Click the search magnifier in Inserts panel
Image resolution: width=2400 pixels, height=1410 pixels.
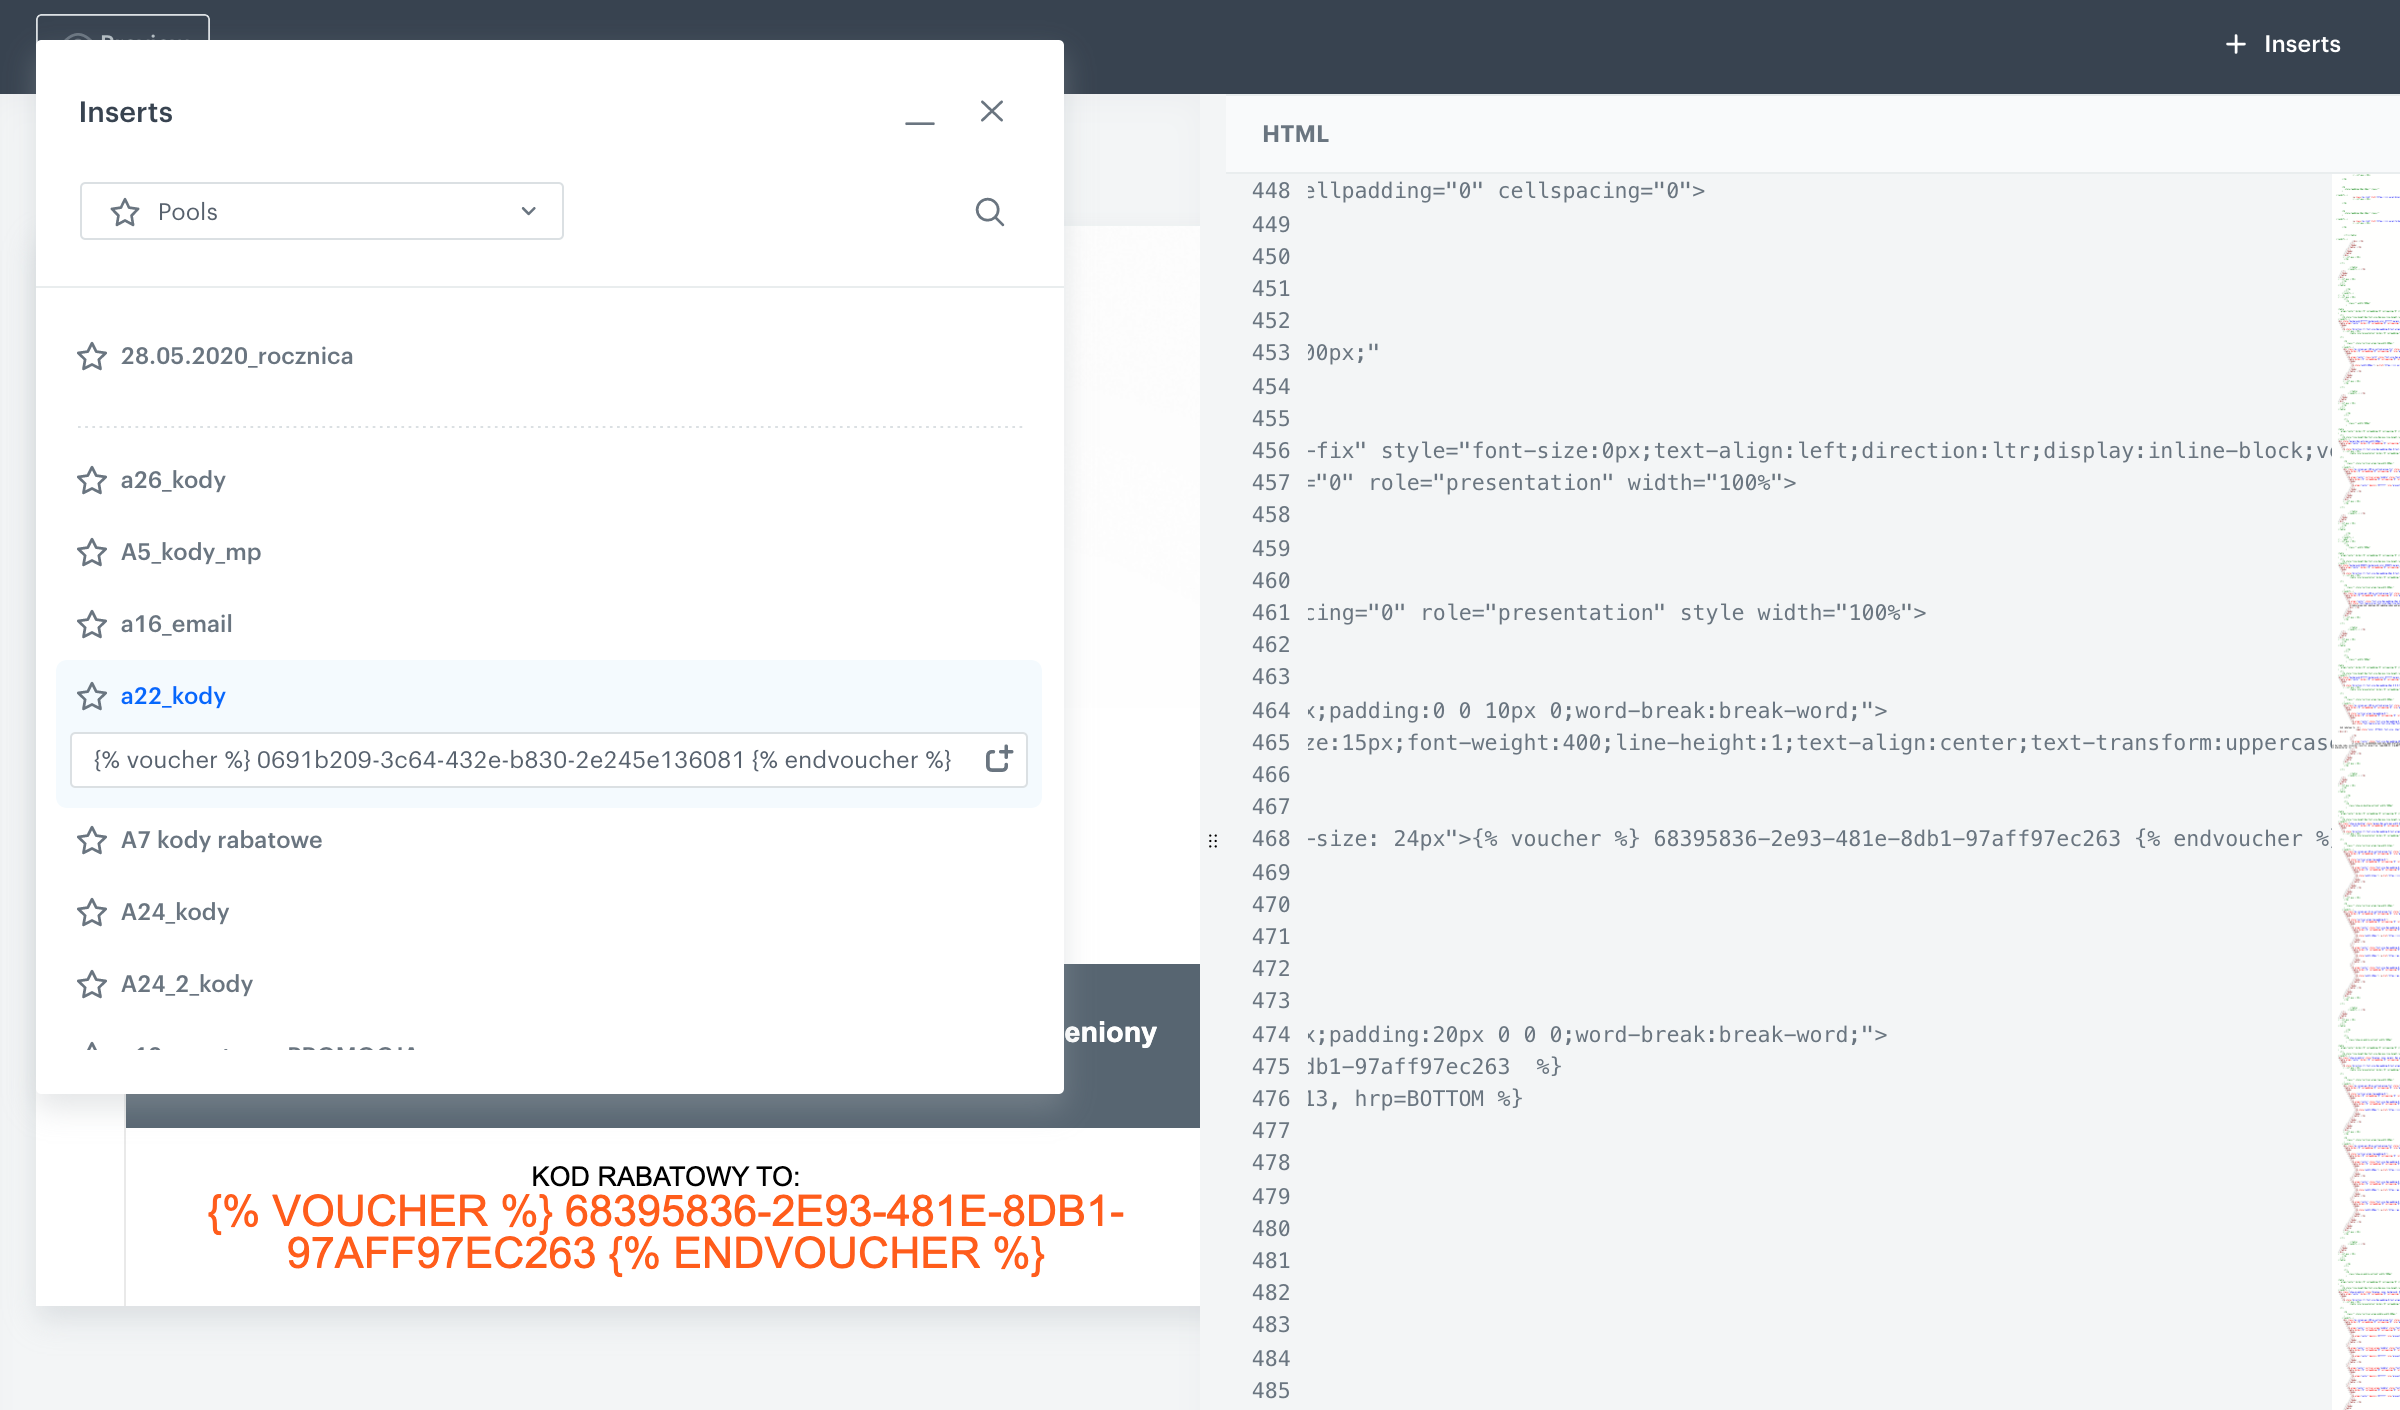click(989, 212)
